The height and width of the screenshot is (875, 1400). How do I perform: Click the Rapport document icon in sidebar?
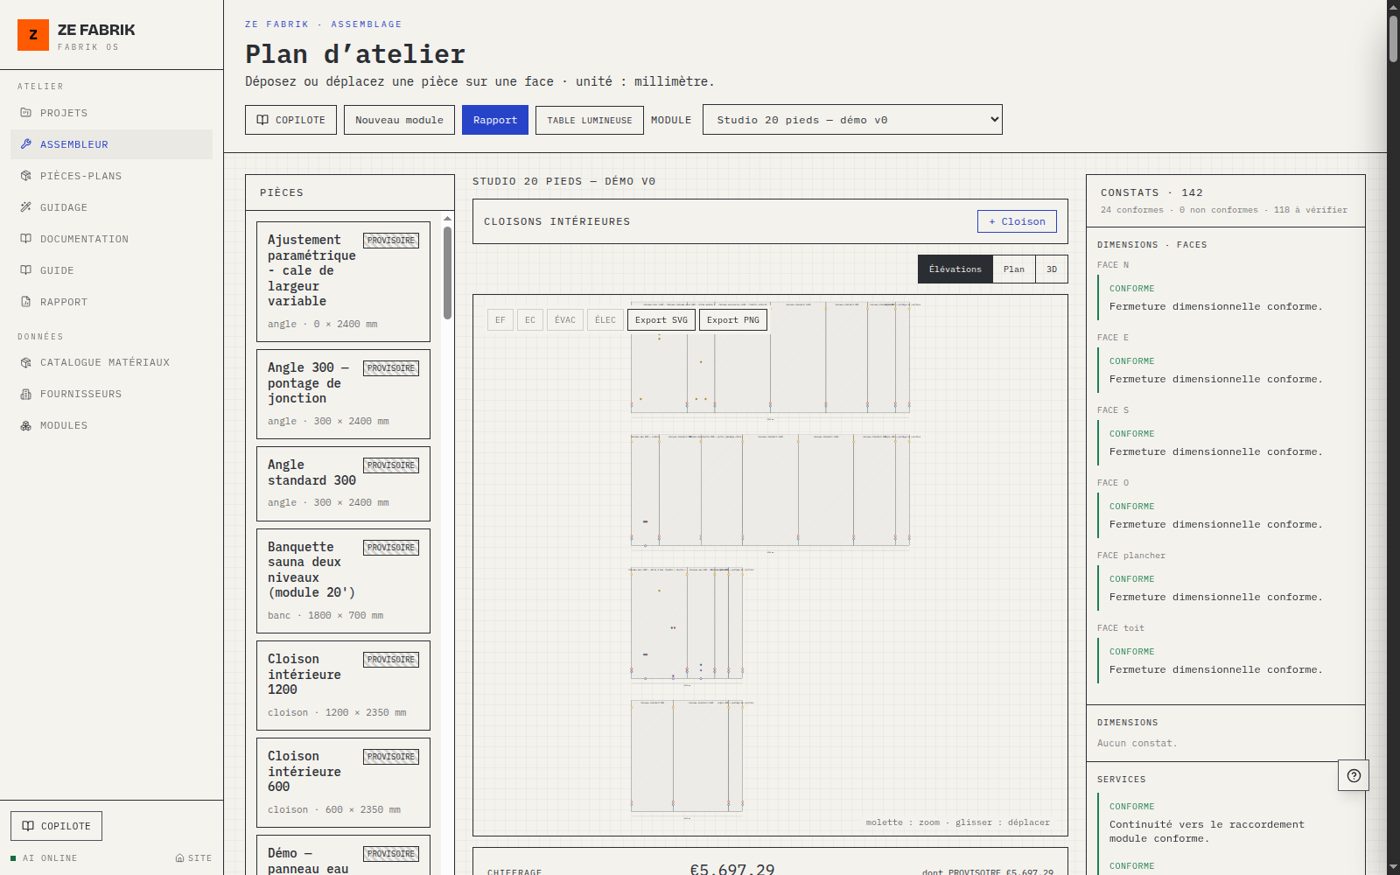(x=26, y=302)
